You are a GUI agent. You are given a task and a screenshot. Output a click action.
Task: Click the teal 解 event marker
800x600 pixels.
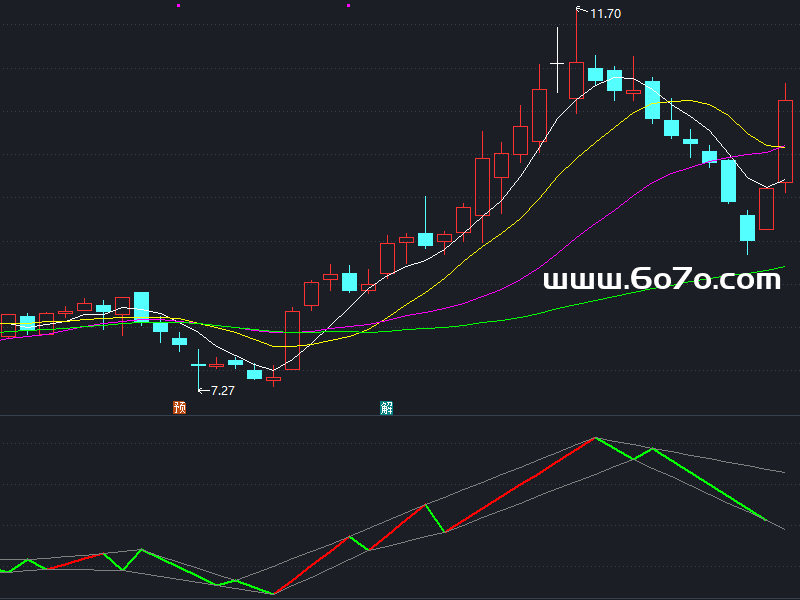pos(386,407)
